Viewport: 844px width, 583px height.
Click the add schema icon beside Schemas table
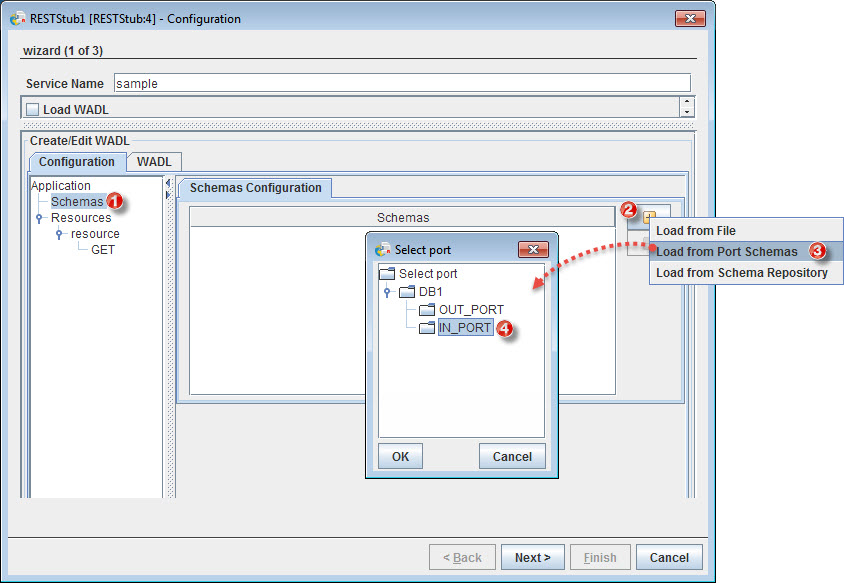[x=650, y=217]
